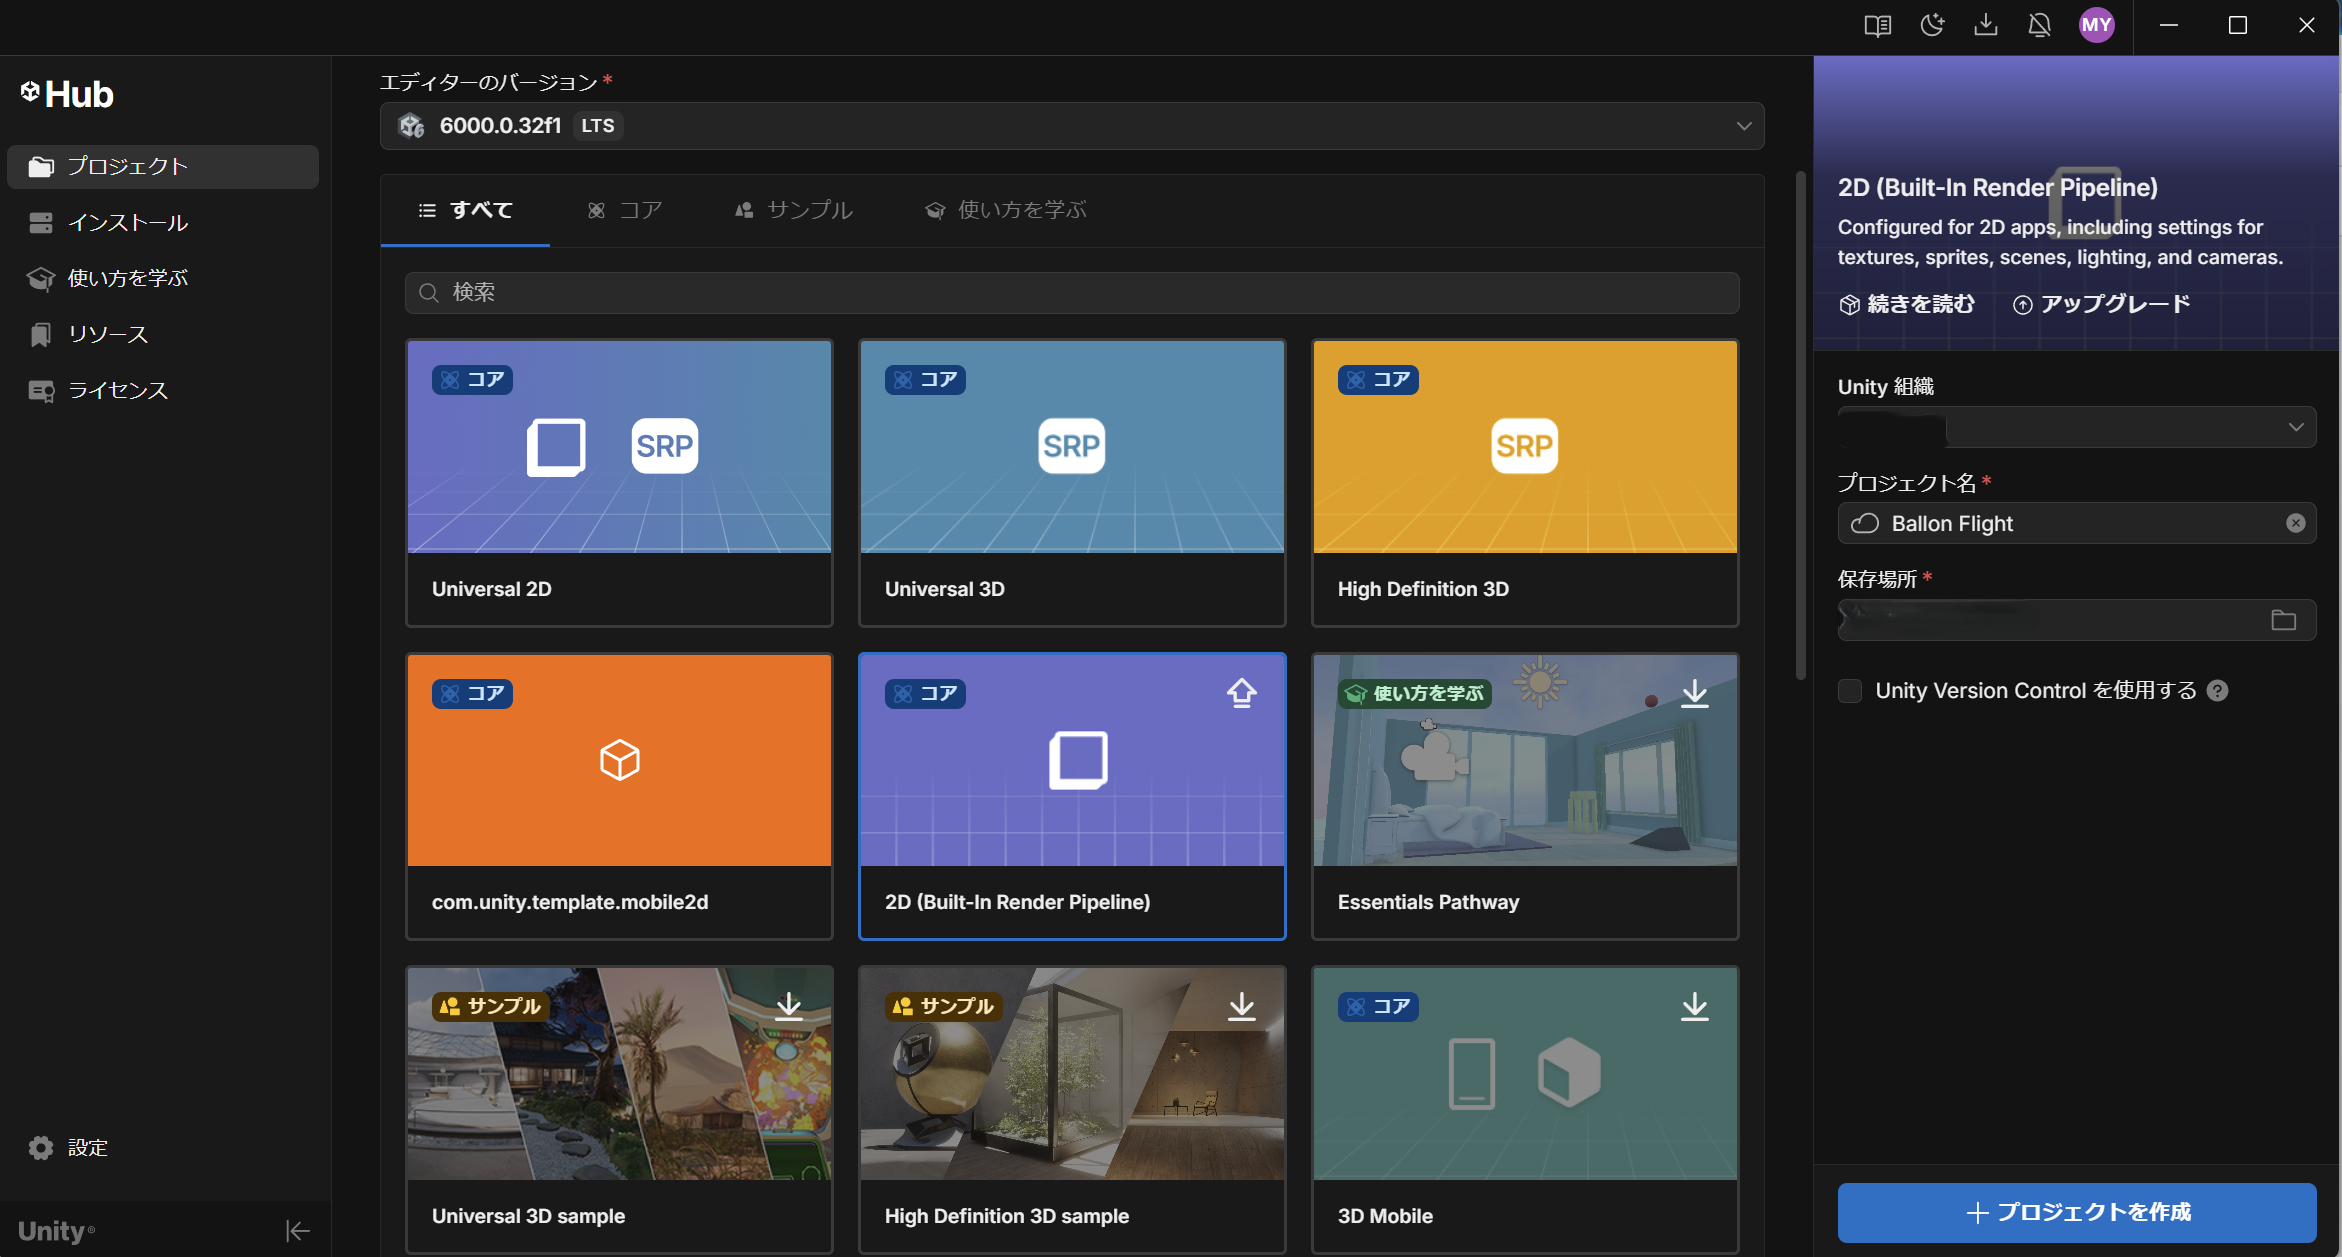Select the Universal 2D template card

[x=619, y=483]
